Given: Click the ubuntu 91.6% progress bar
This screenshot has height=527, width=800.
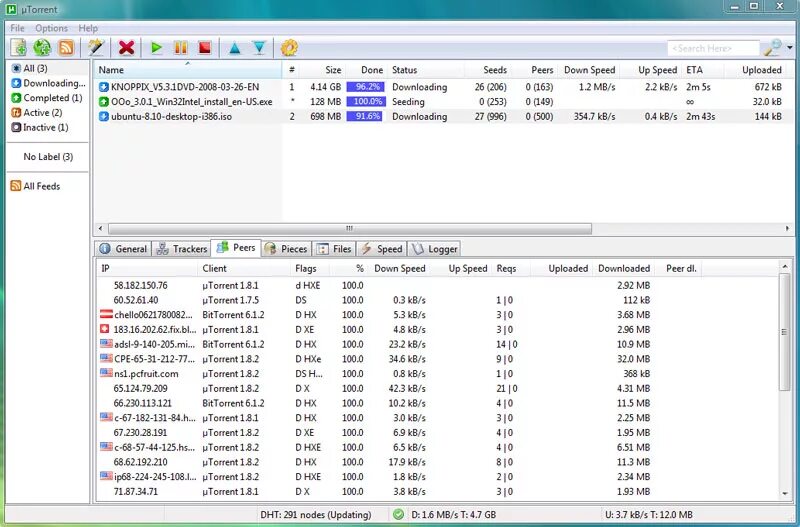Looking at the screenshot, I should 366,117.
